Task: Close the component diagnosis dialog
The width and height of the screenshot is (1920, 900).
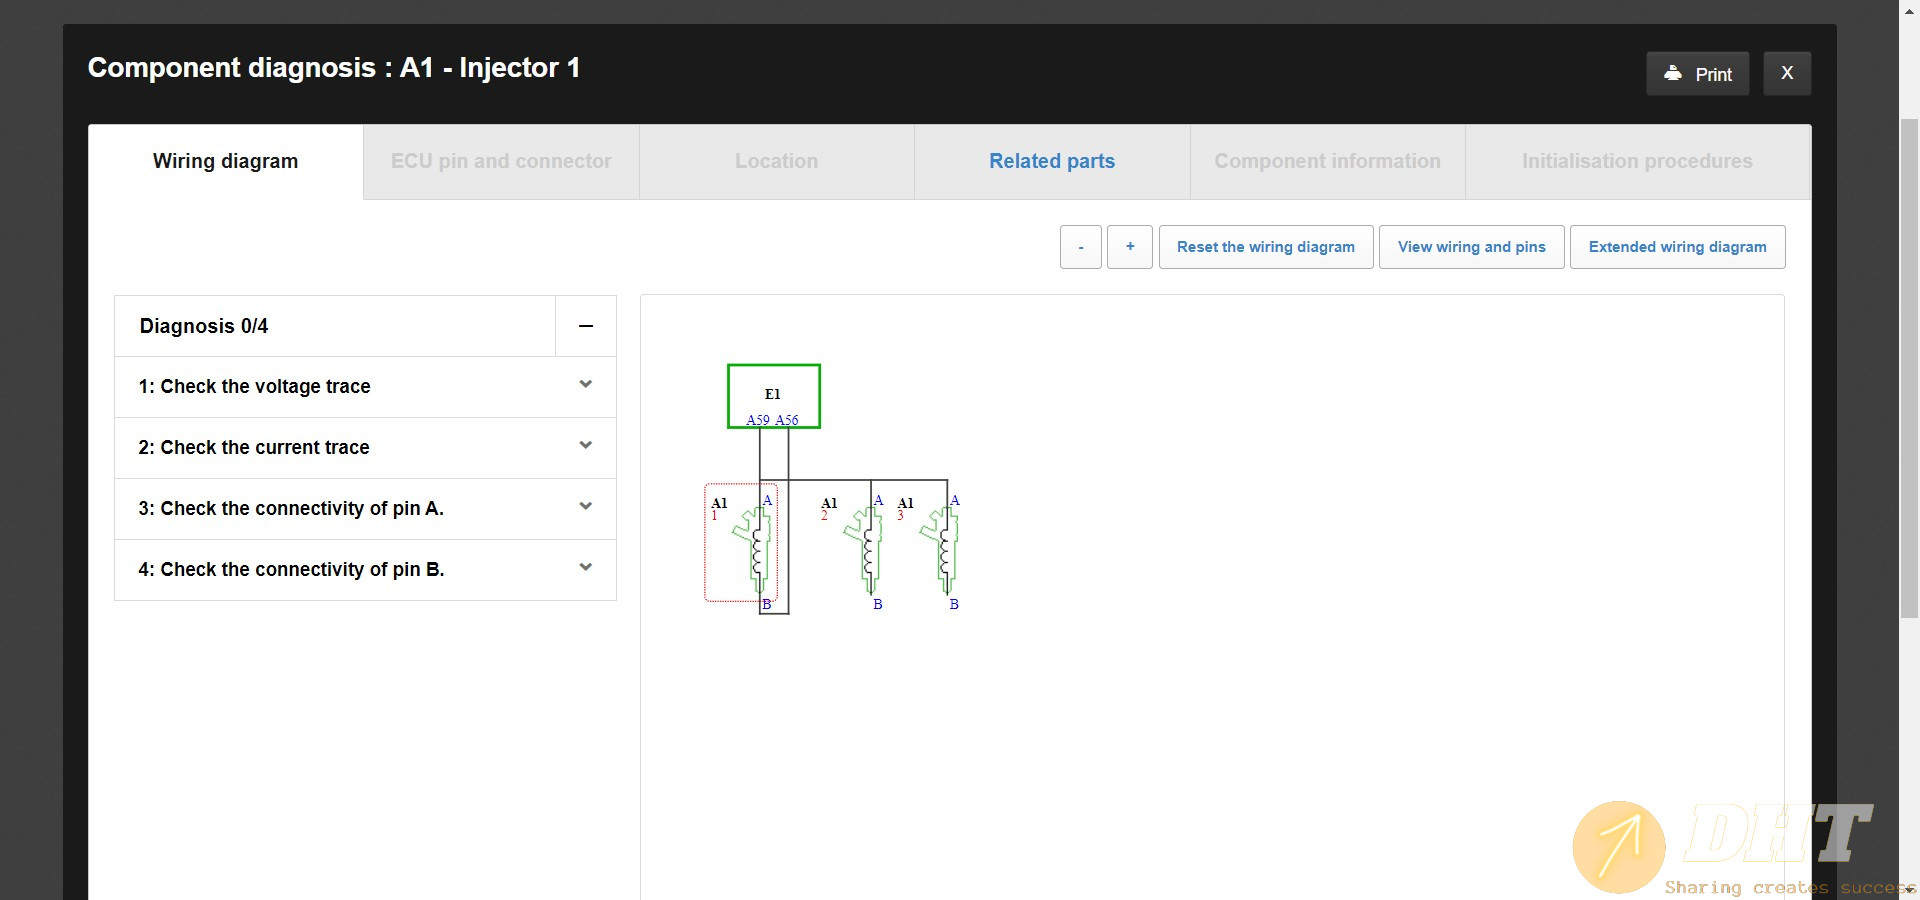Action: pyautogui.click(x=1786, y=74)
